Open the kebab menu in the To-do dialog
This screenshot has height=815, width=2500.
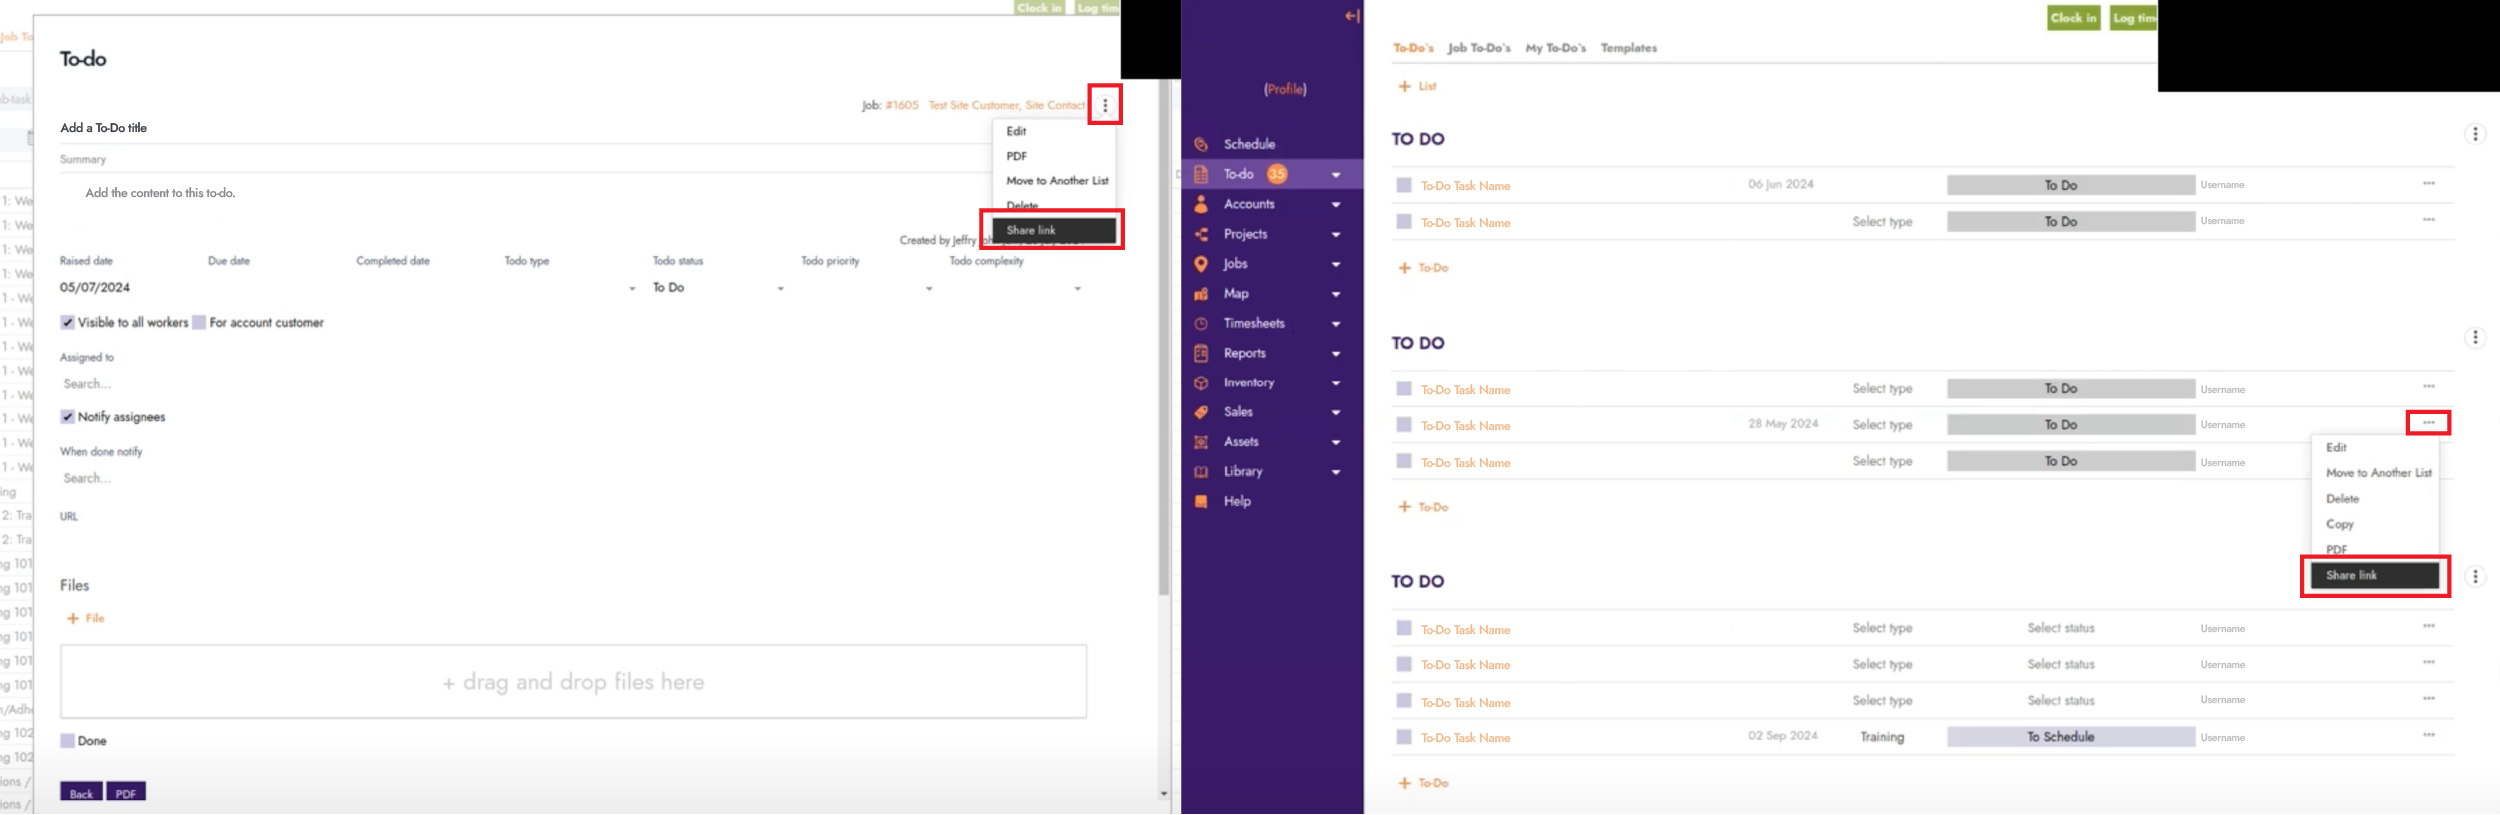click(1105, 105)
